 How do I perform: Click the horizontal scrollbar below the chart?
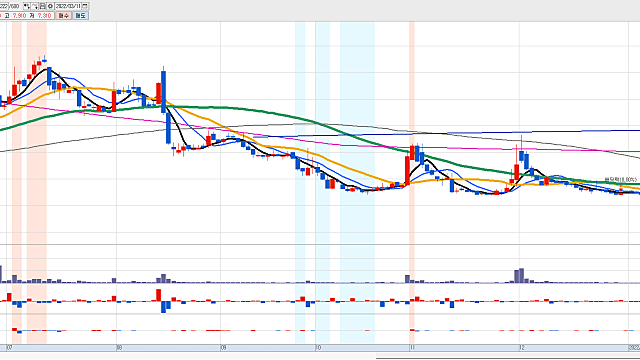tap(508, 358)
